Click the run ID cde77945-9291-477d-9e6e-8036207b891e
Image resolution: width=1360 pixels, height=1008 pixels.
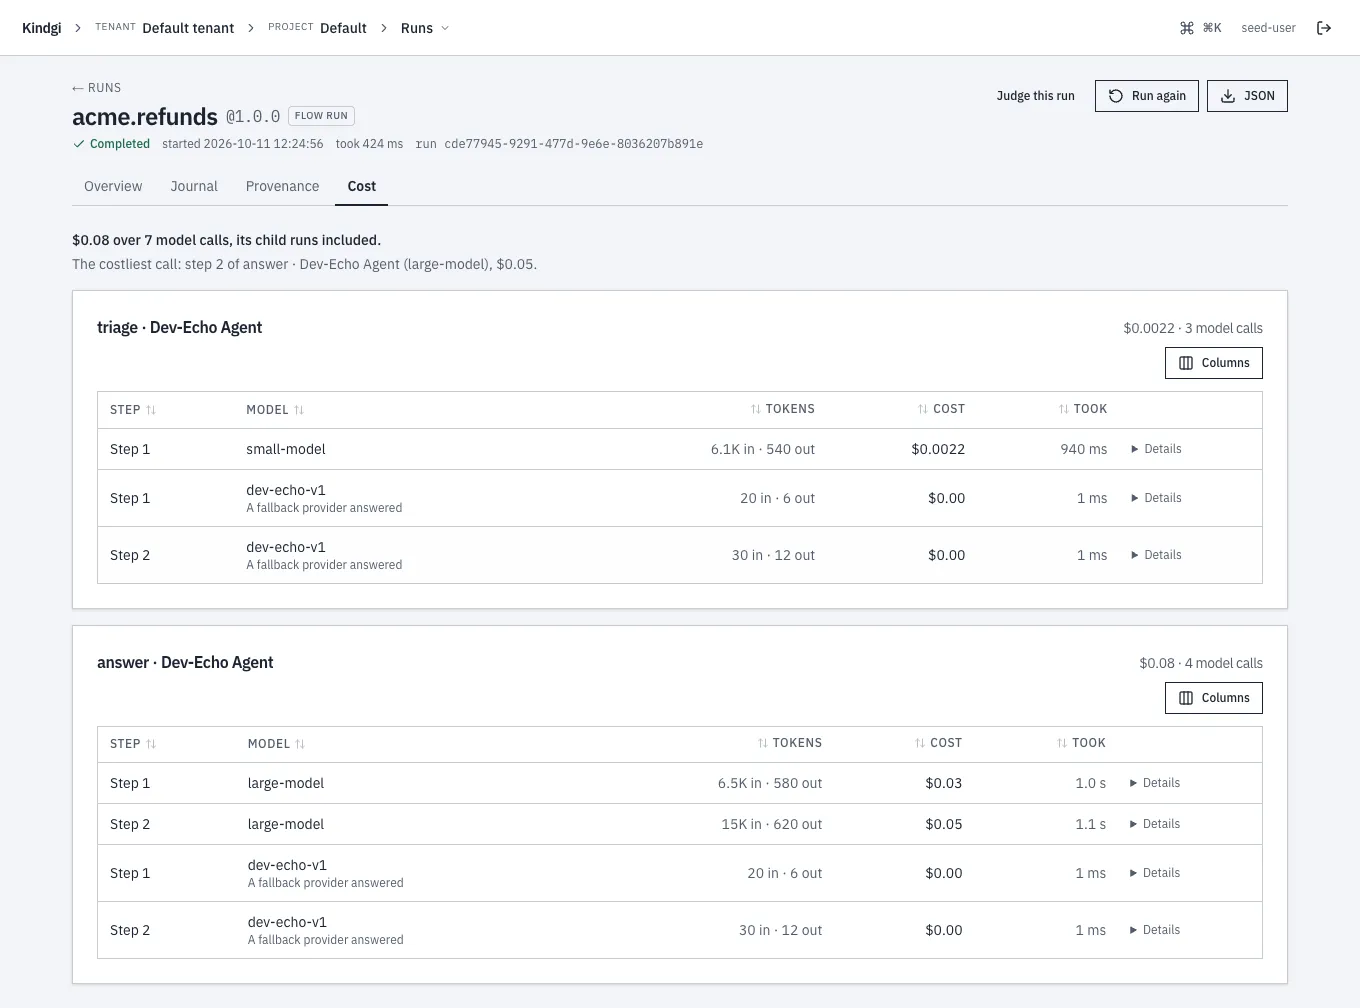tap(573, 144)
